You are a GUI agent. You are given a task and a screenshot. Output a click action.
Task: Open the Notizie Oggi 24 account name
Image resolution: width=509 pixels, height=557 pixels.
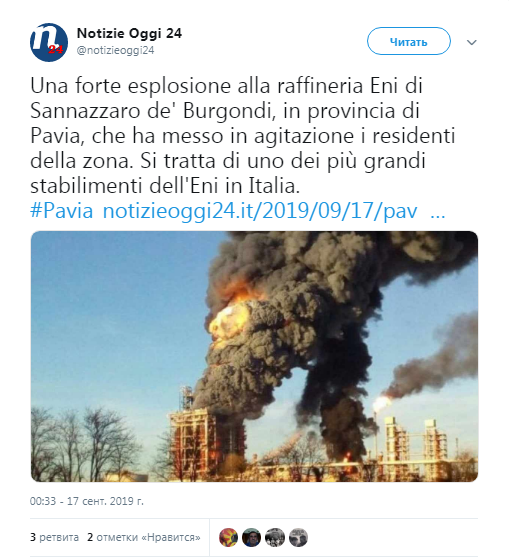[x=129, y=33]
